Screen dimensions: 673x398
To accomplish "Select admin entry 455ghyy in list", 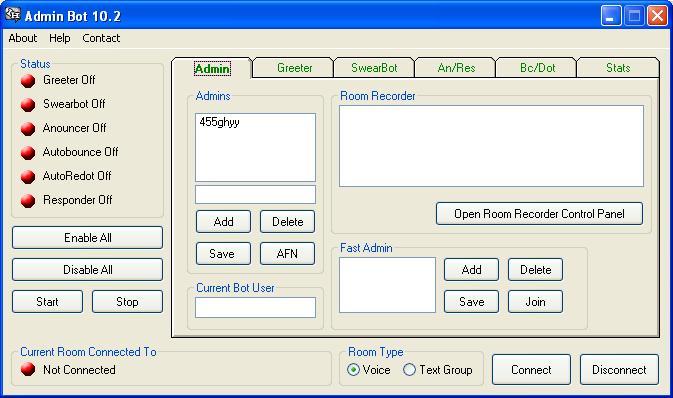I will click(219, 122).
